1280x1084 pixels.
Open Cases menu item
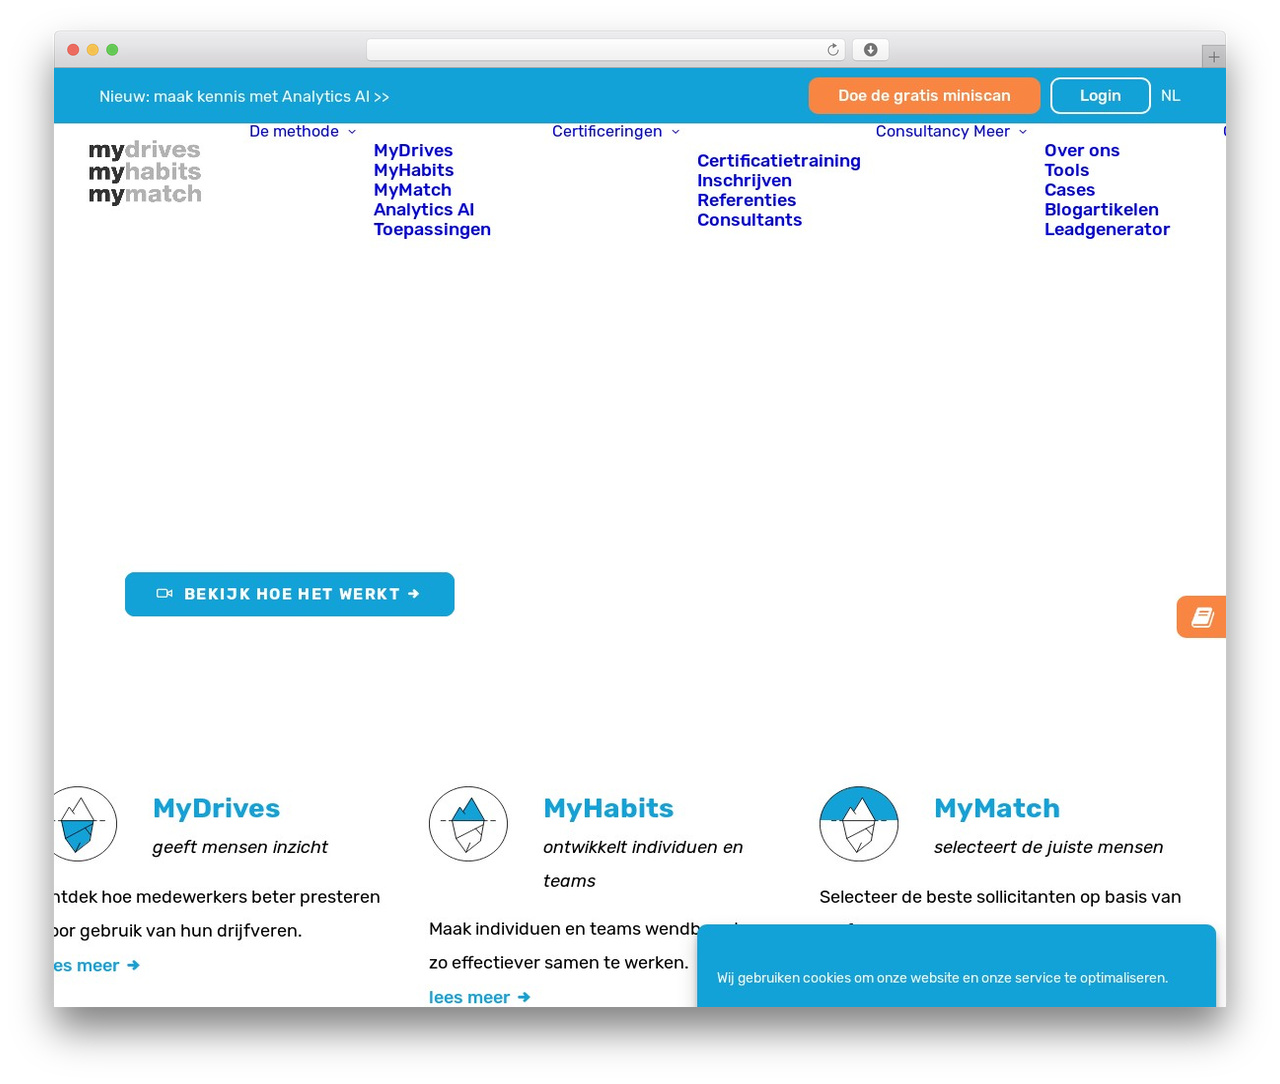click(x=1070, y=190)
